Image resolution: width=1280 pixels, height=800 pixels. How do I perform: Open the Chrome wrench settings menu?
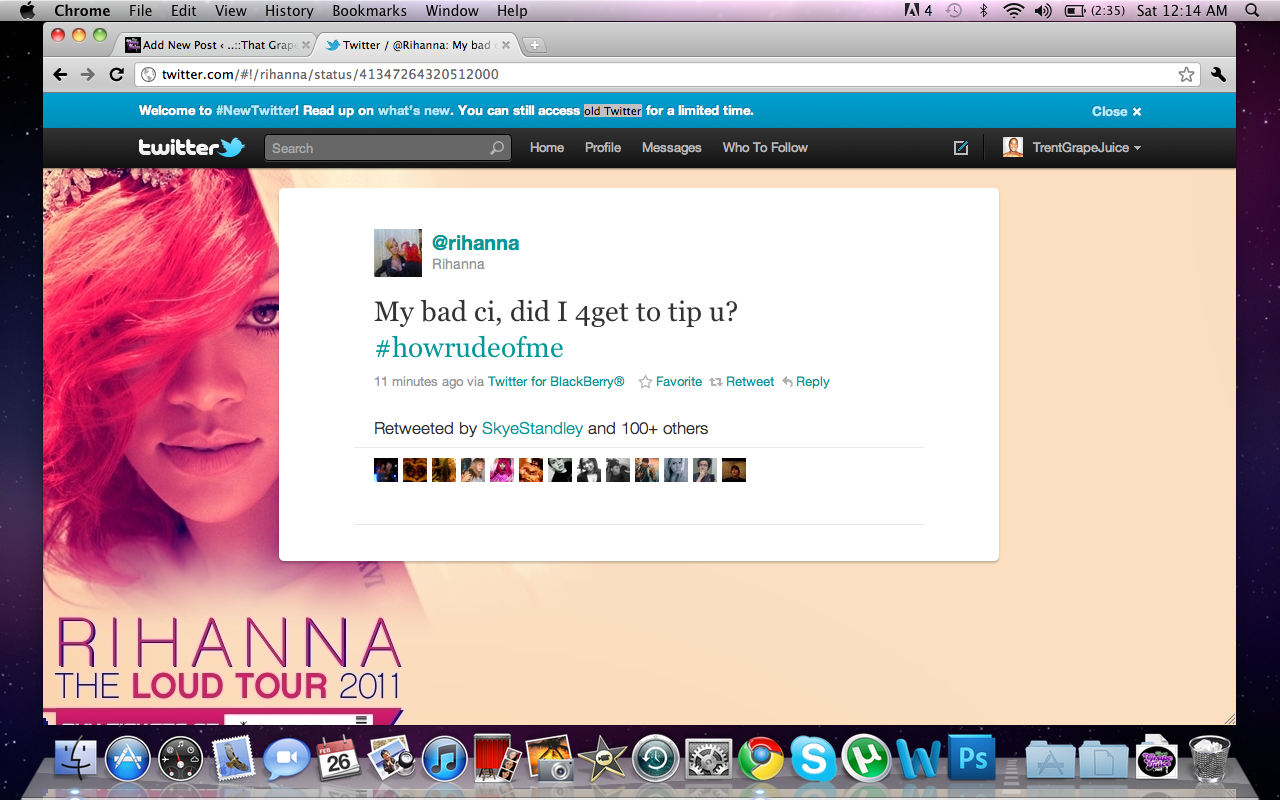pos(1218,75)
